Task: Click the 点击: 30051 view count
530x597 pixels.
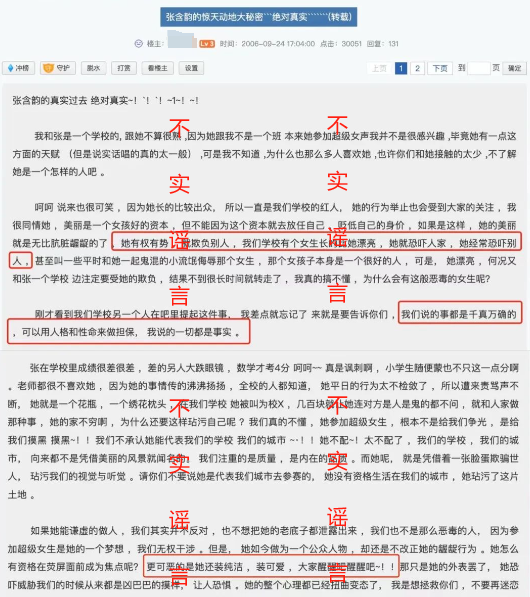Action: click(341, 44)
